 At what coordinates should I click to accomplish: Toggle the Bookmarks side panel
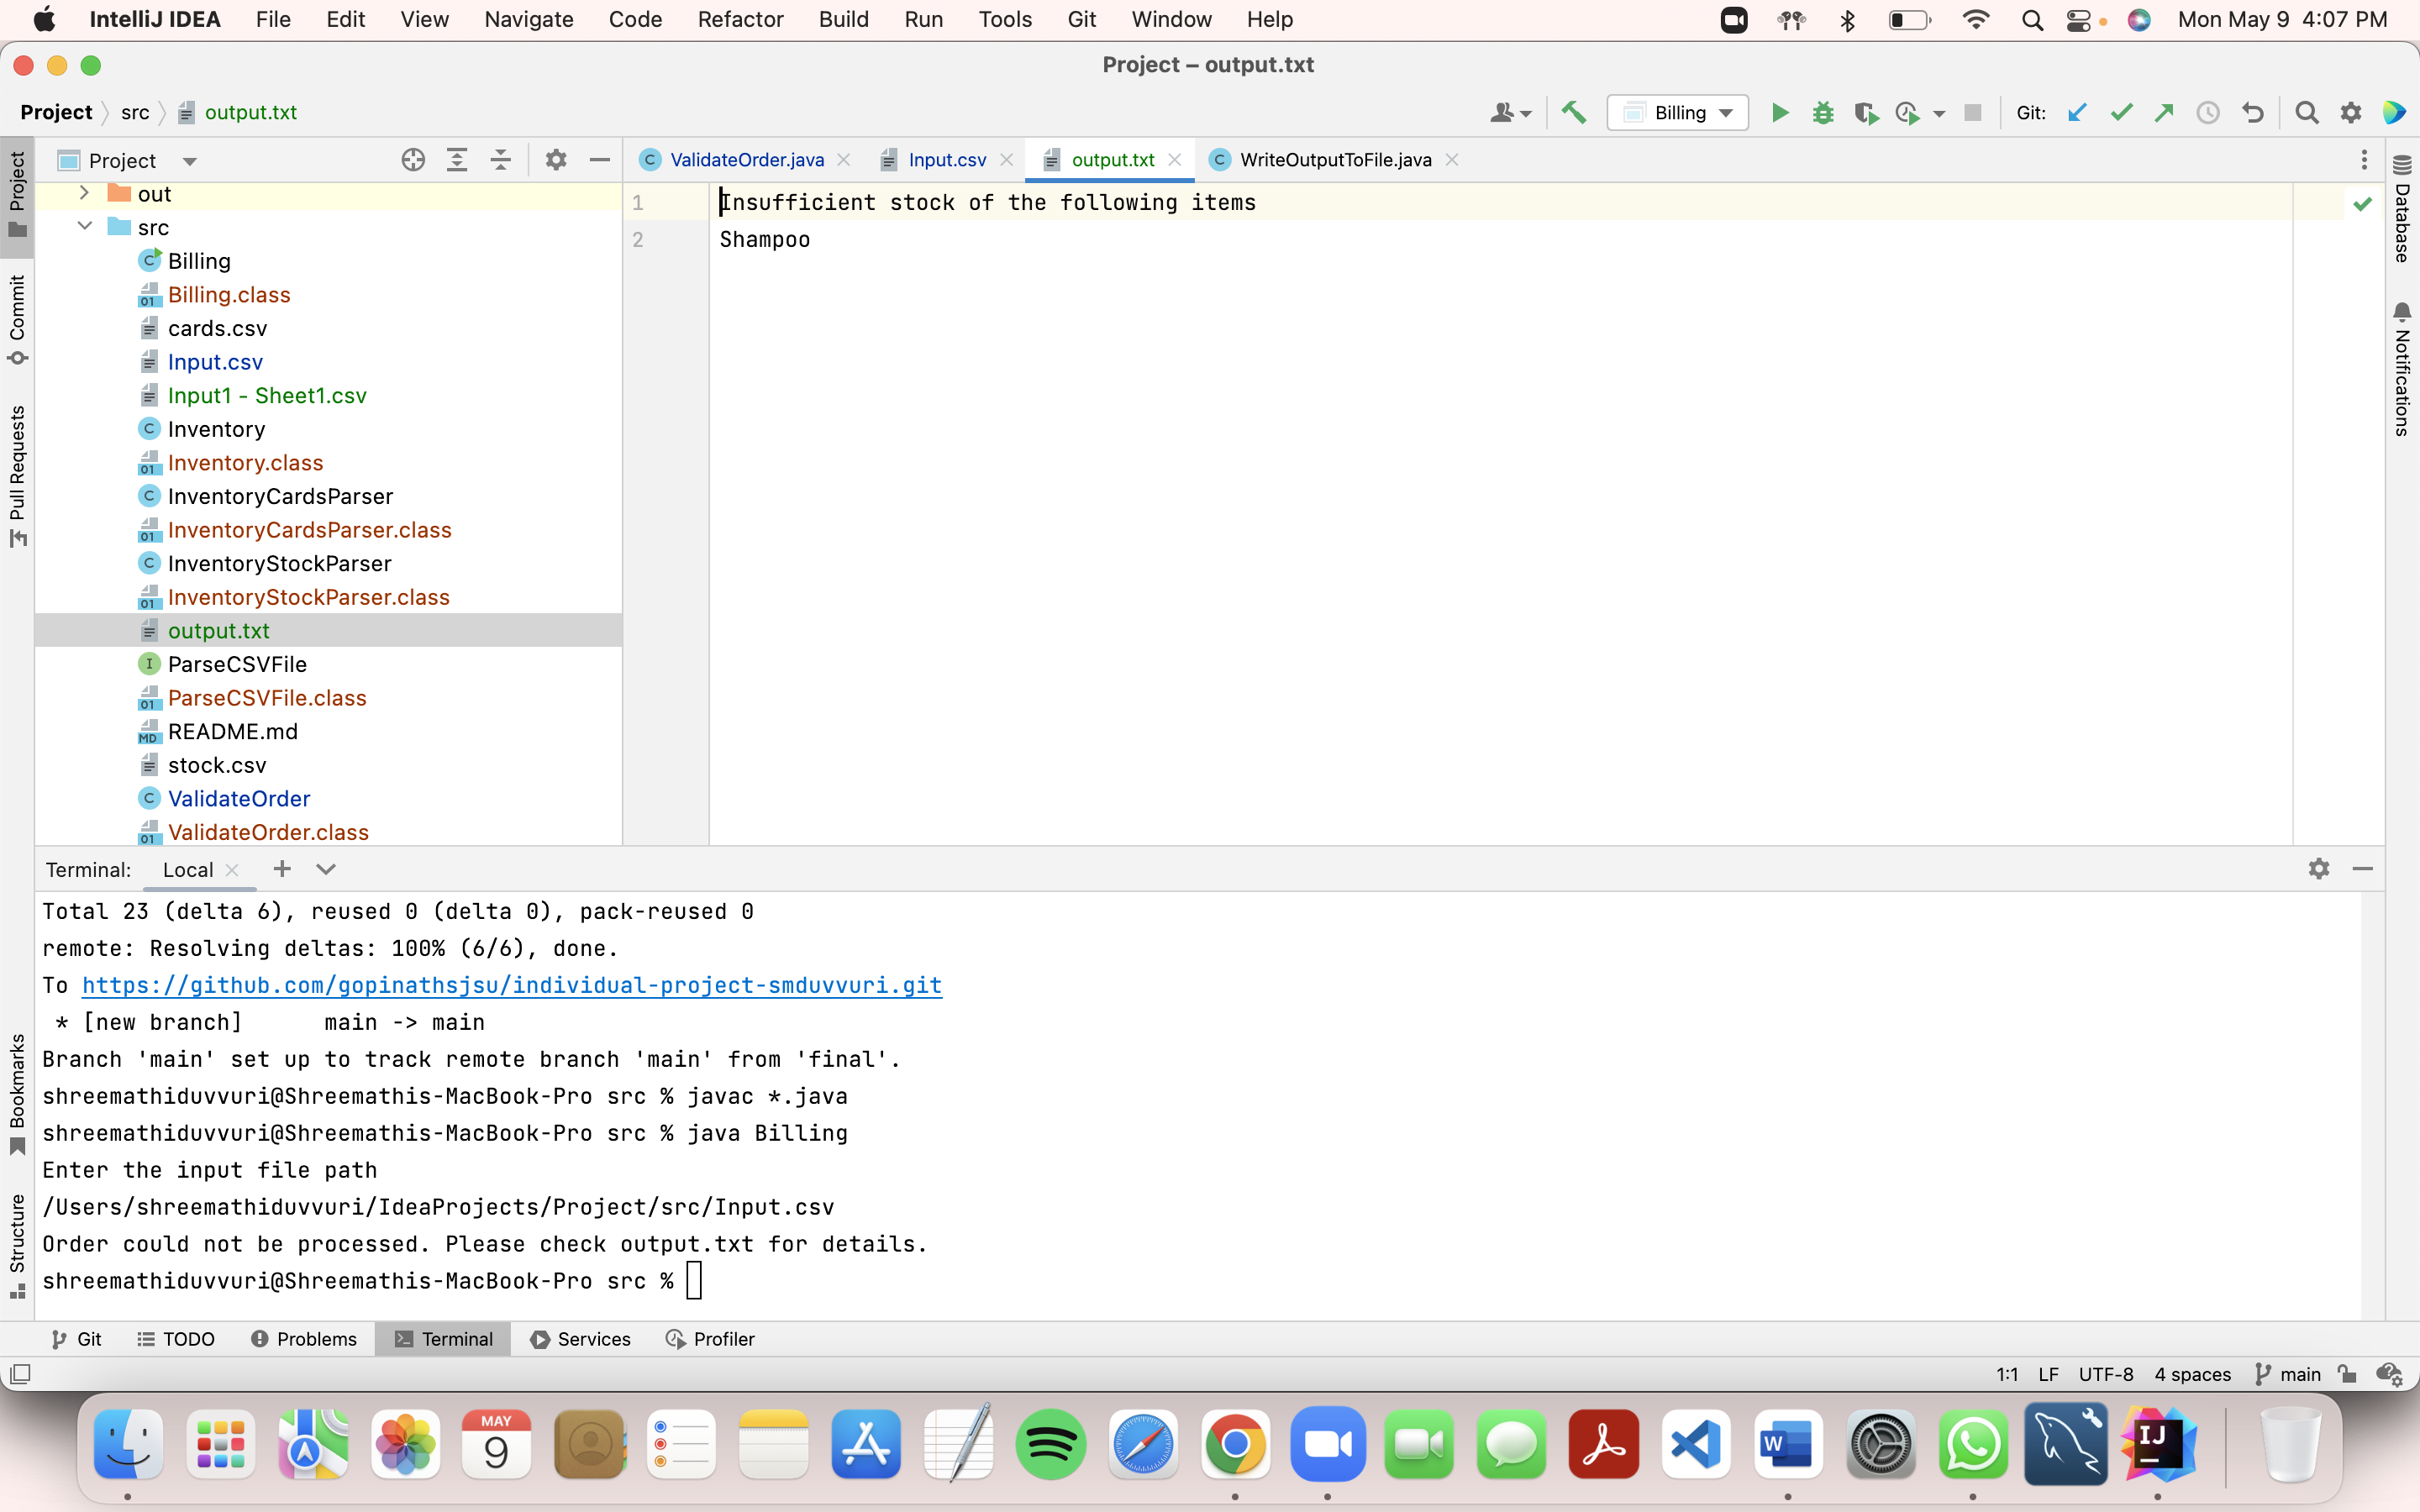click(17, 1094)
